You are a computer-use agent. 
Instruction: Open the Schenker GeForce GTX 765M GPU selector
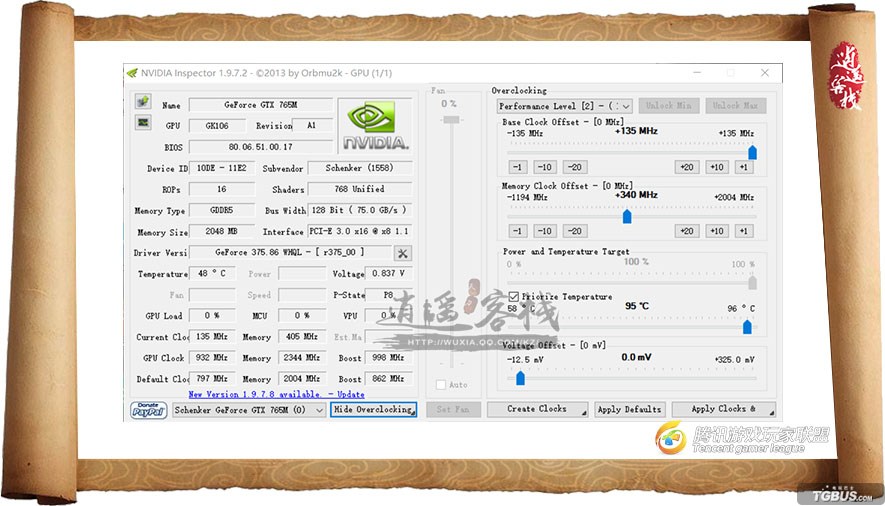[249, 409]
